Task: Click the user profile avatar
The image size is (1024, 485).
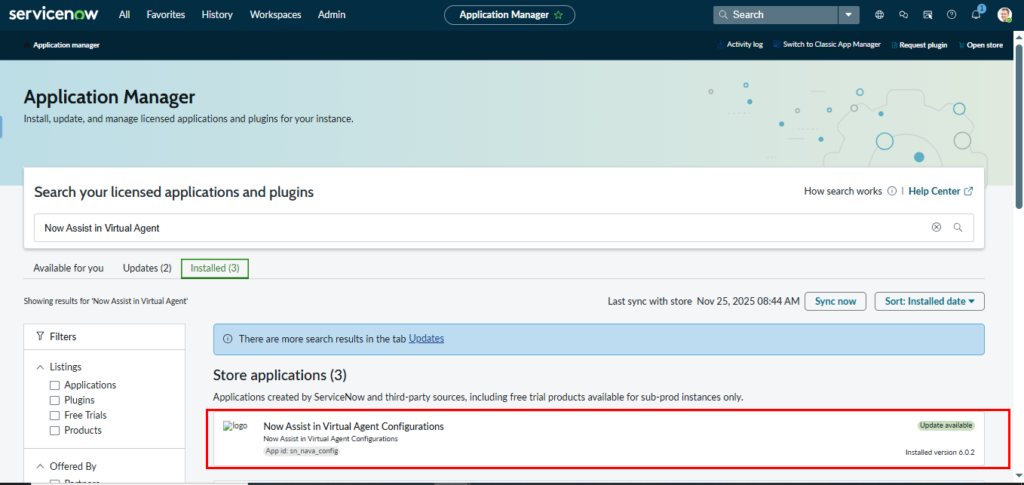Action: click(1004, 15)
